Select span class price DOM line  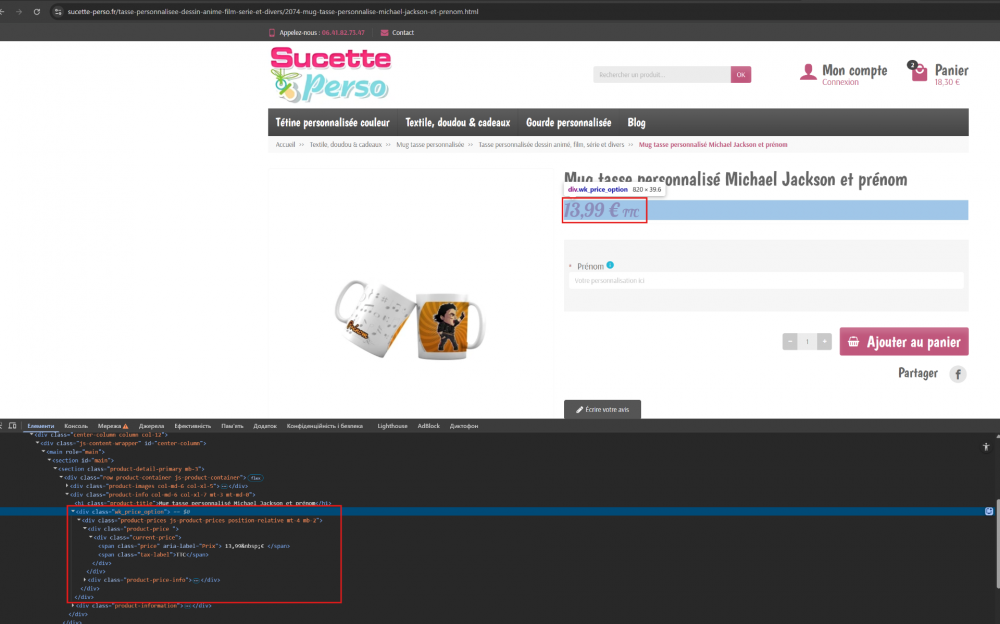coord(193,546)
